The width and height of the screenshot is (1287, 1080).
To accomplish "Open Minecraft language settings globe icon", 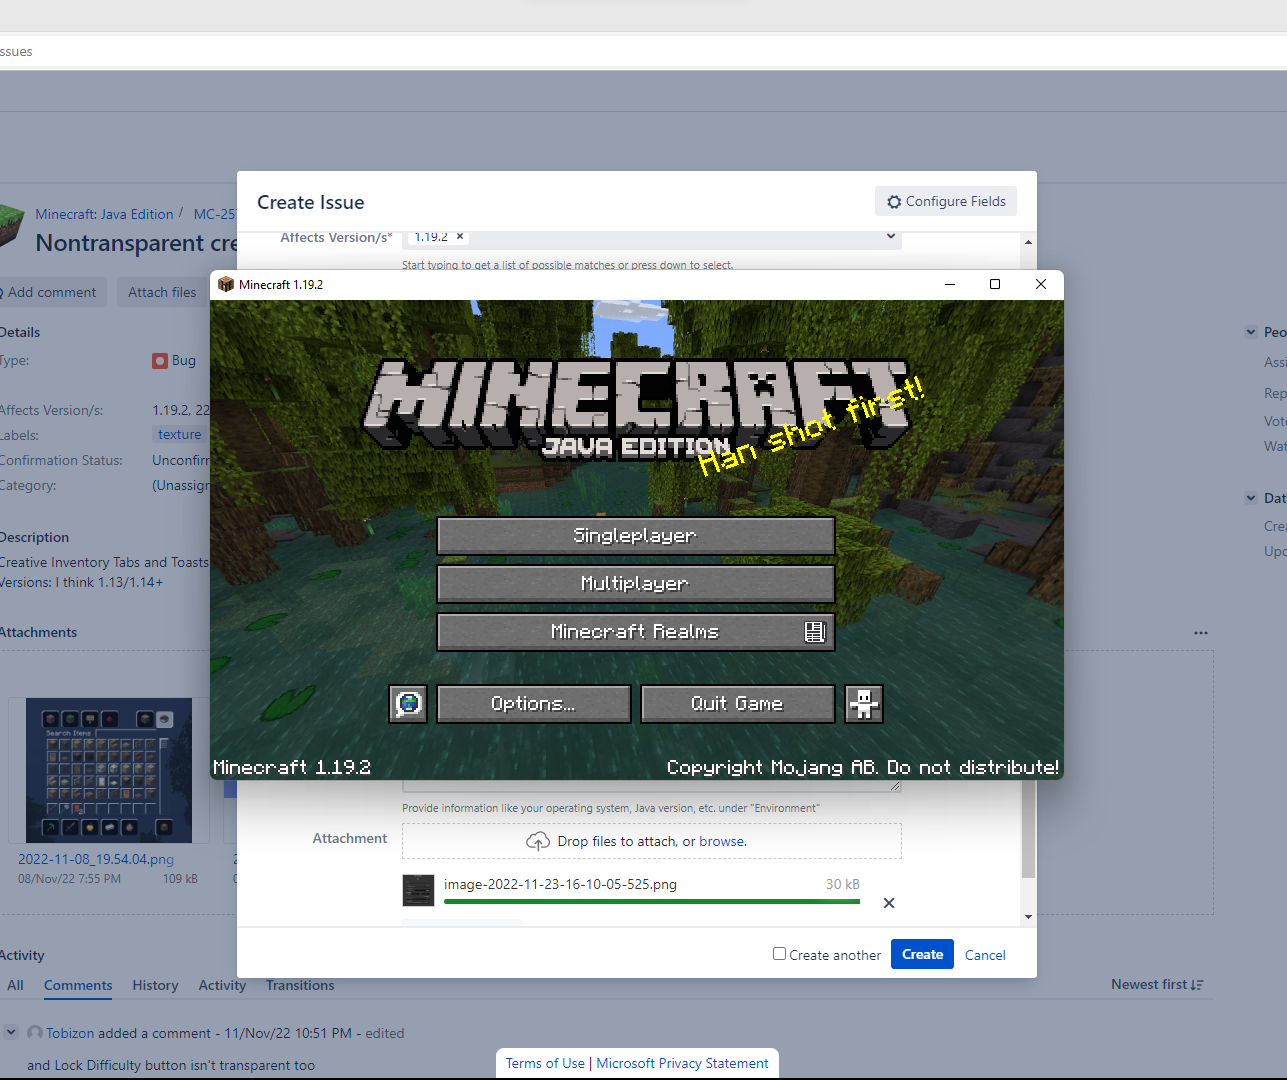I will (408, 704).
